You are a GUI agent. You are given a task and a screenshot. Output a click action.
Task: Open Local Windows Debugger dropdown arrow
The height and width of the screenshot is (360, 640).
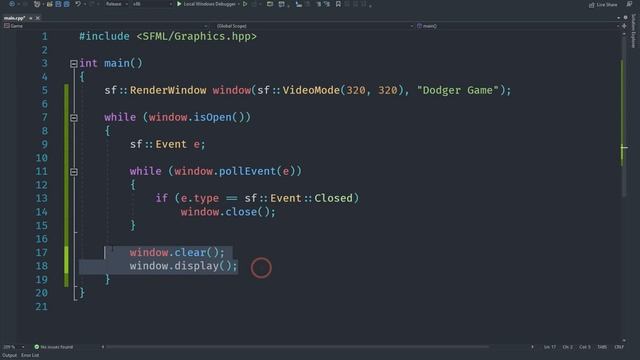pos(239,4)
